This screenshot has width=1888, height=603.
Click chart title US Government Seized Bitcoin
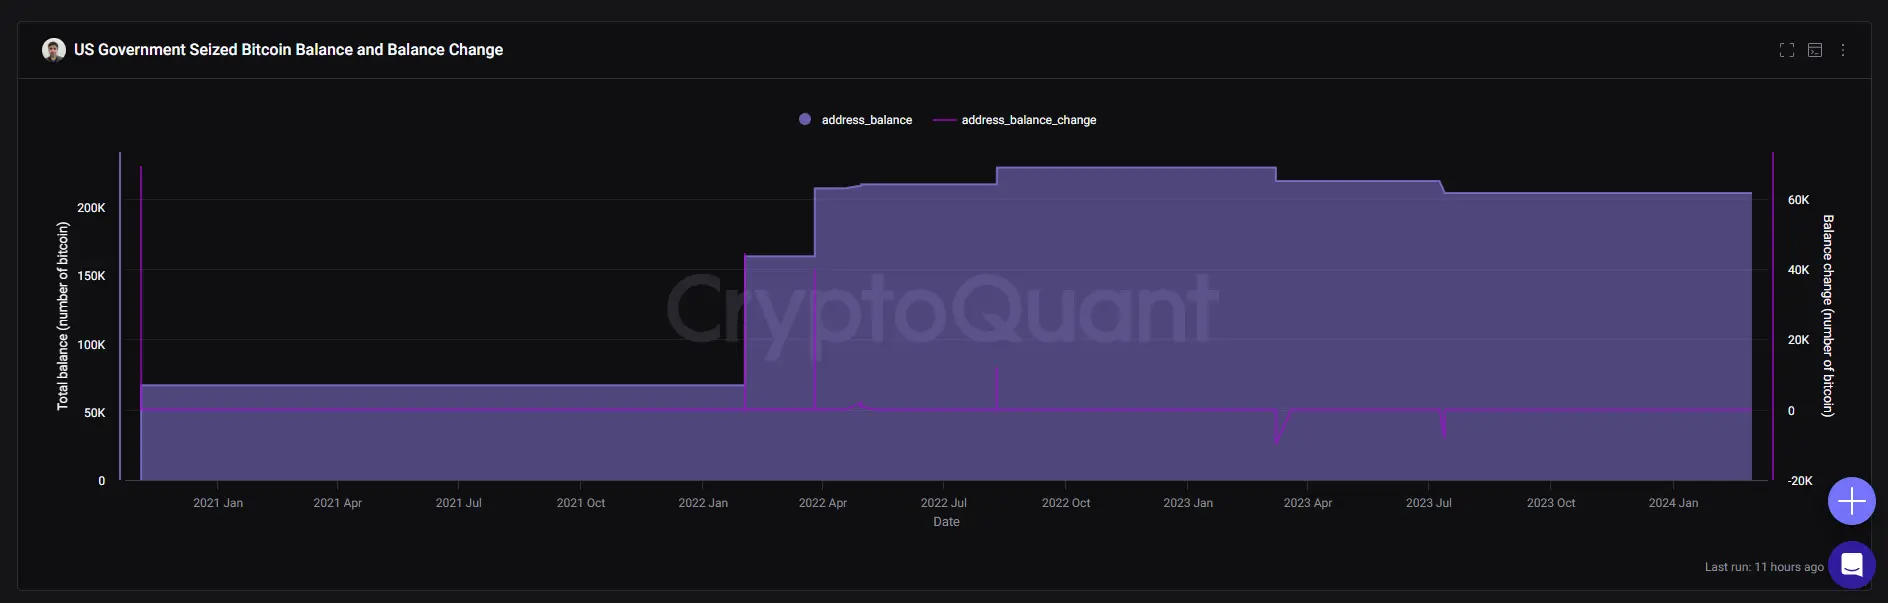(x=288, y=50)
